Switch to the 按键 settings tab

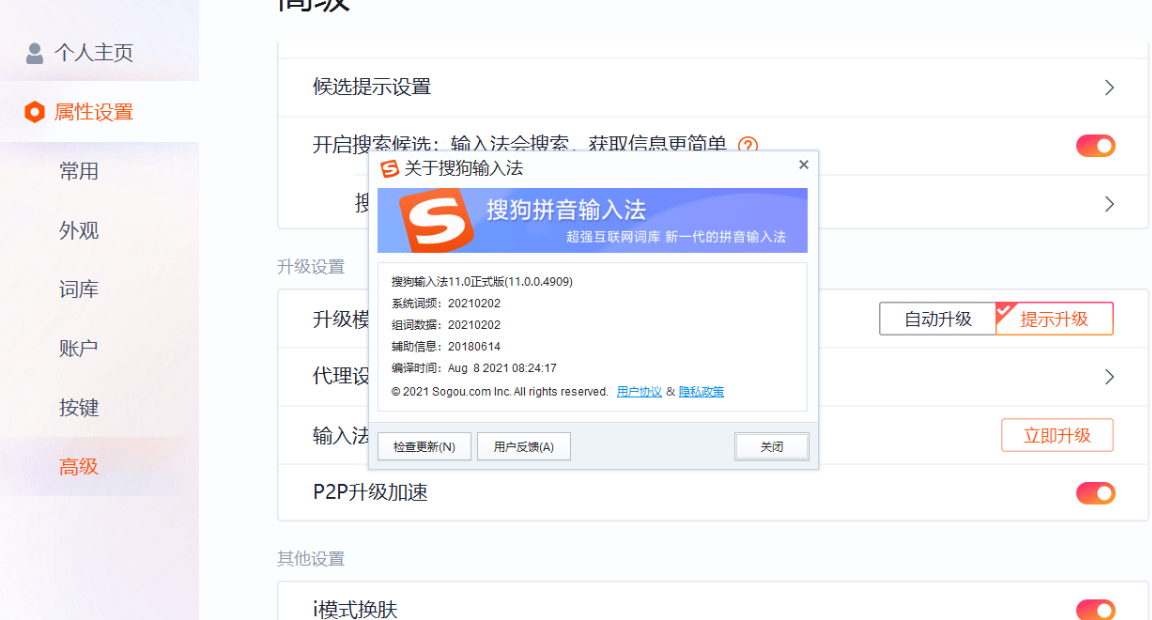[79, 408]
